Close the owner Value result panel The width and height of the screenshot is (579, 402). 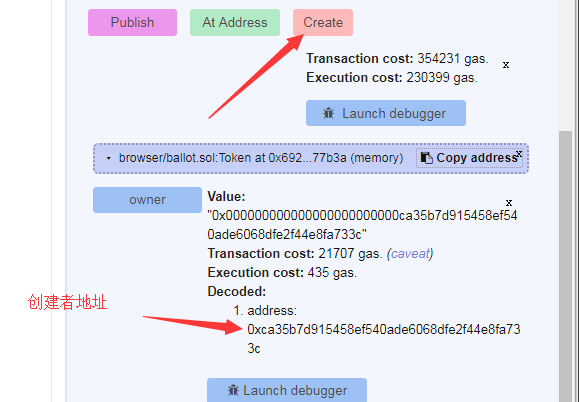[x=509, y=203]
